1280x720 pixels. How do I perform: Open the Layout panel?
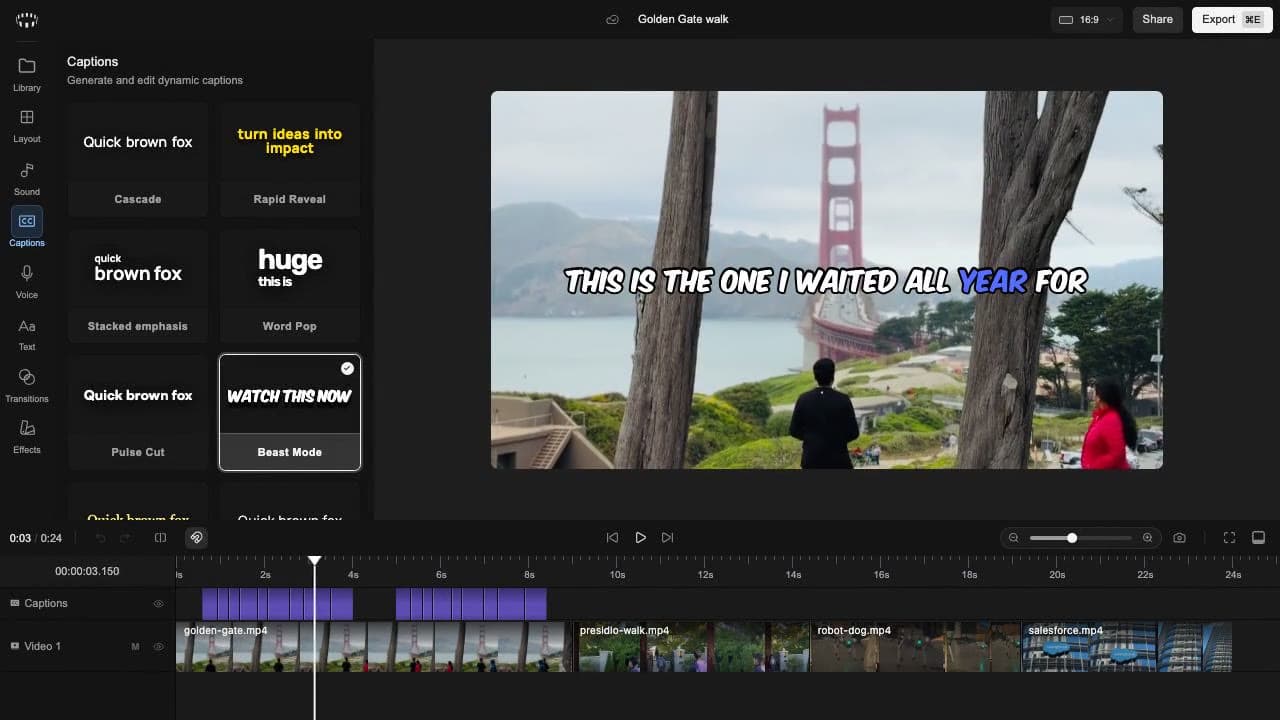click(x=27, y=126)
